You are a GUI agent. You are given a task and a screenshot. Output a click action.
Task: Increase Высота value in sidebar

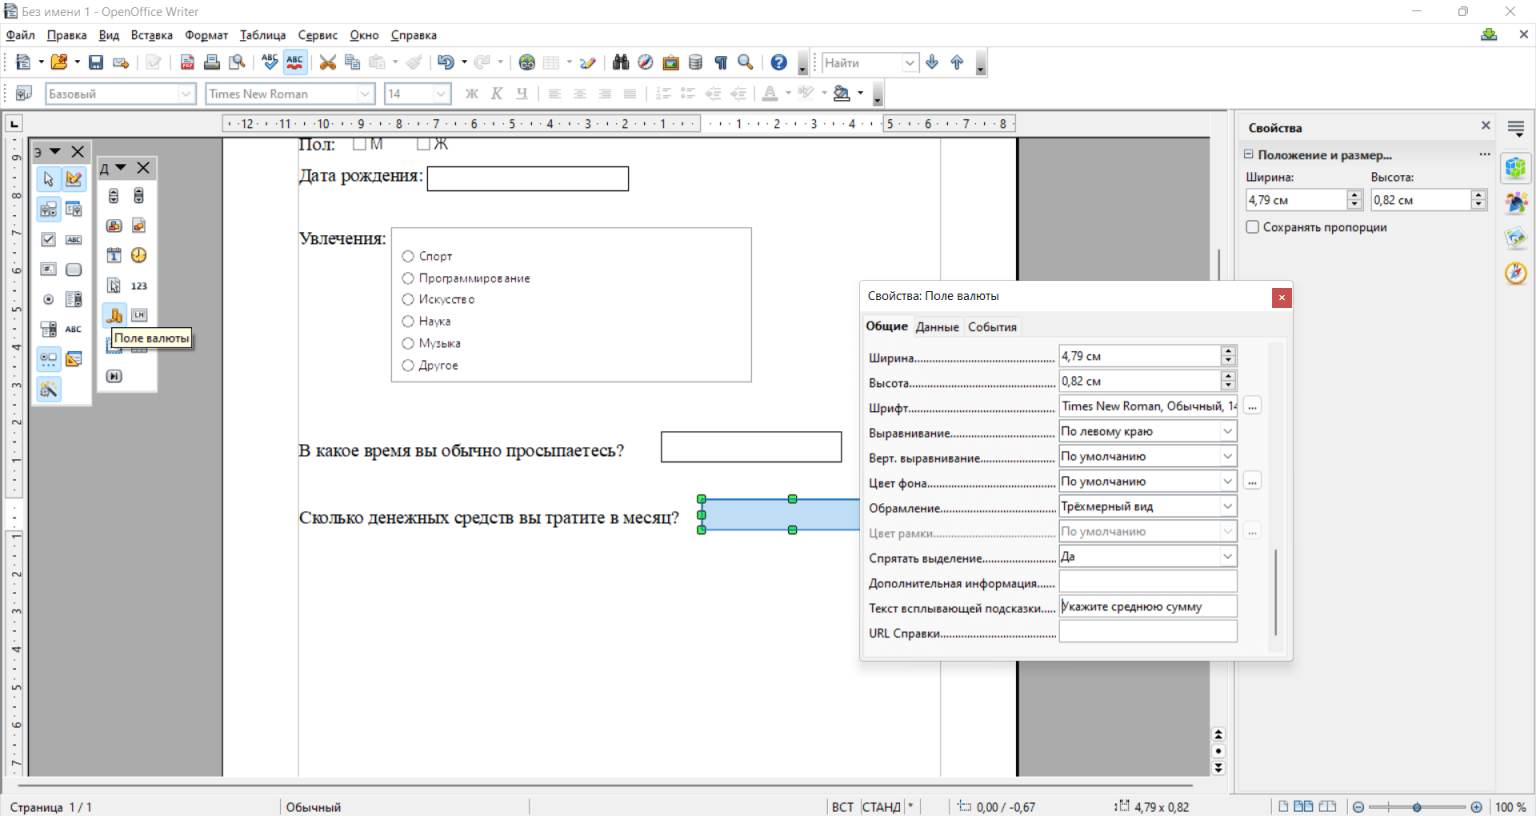[1479, 195]
